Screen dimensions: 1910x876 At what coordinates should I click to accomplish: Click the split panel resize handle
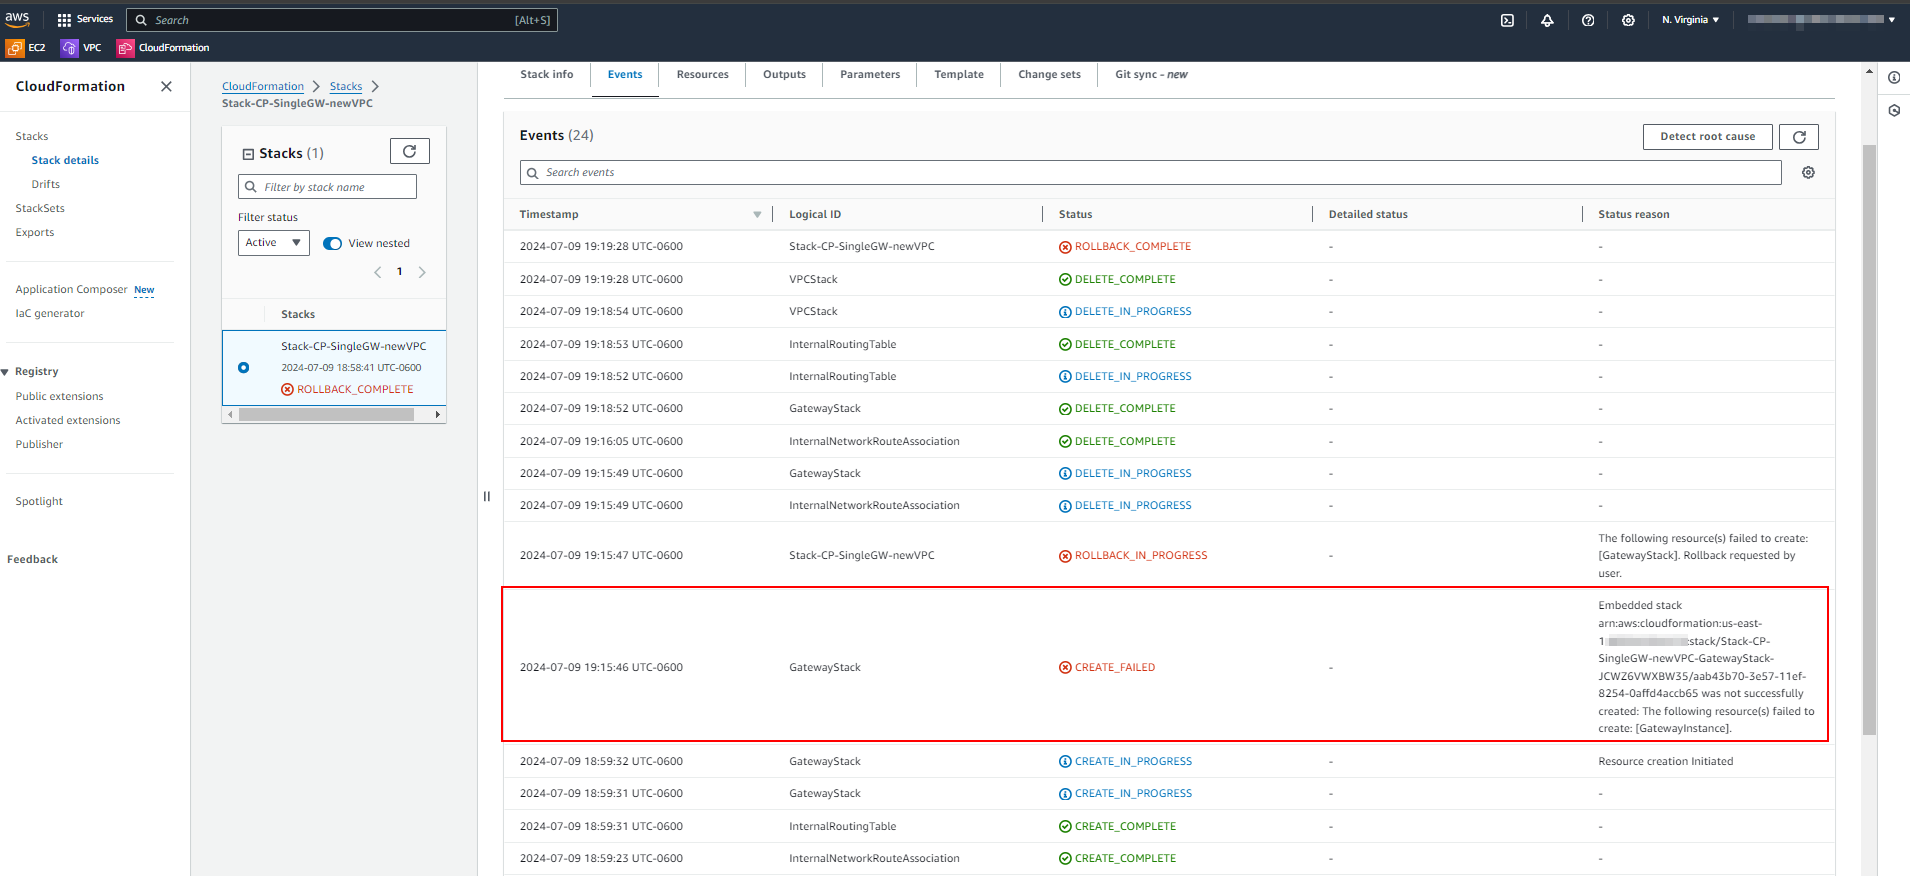pyautogui.click(x=487, y=496)
